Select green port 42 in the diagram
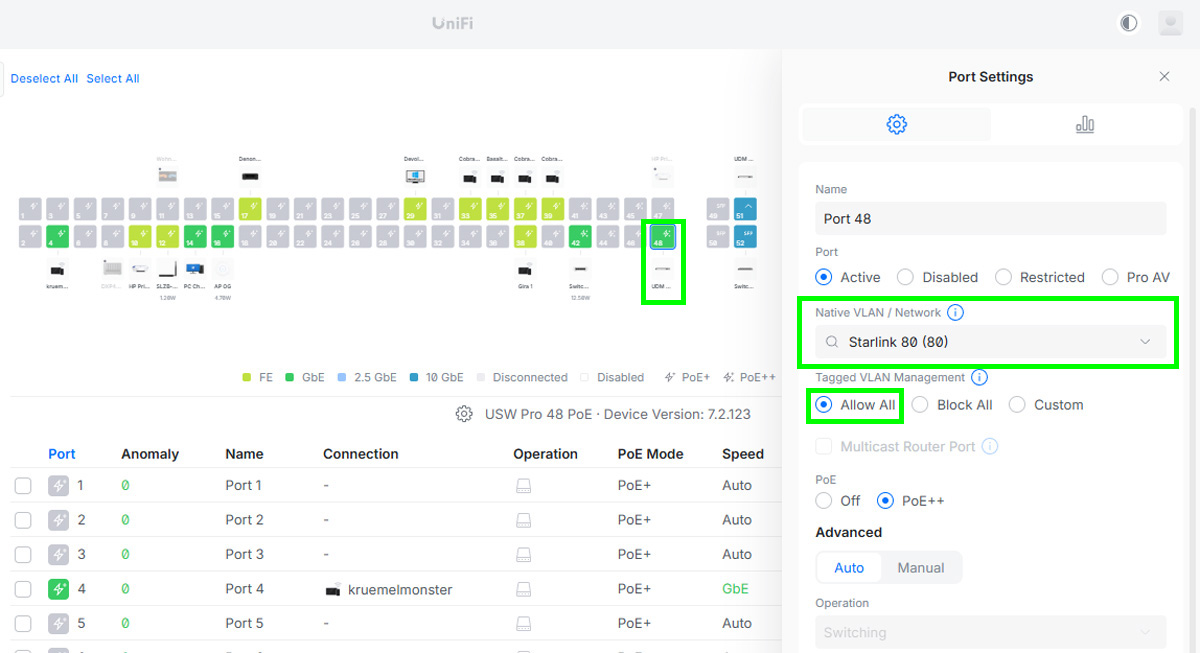 (x=577, y=237)
